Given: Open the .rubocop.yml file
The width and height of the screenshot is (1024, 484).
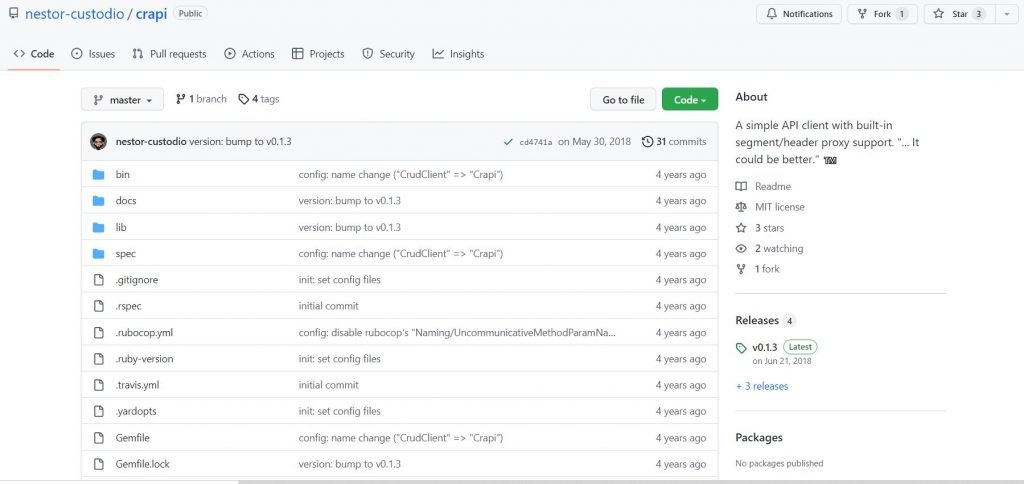Looking at the screenshot, I should tap(144, 332).
